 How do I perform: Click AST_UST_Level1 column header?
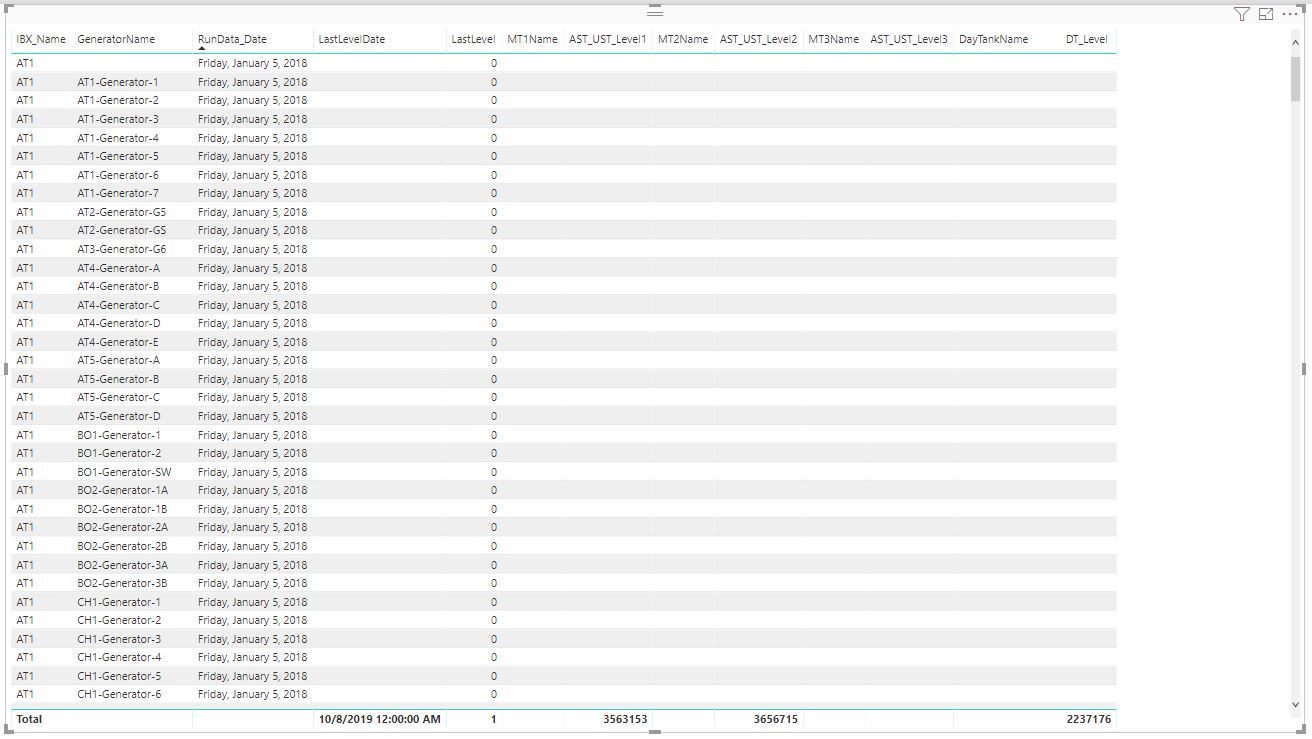(x=608, y=39)
